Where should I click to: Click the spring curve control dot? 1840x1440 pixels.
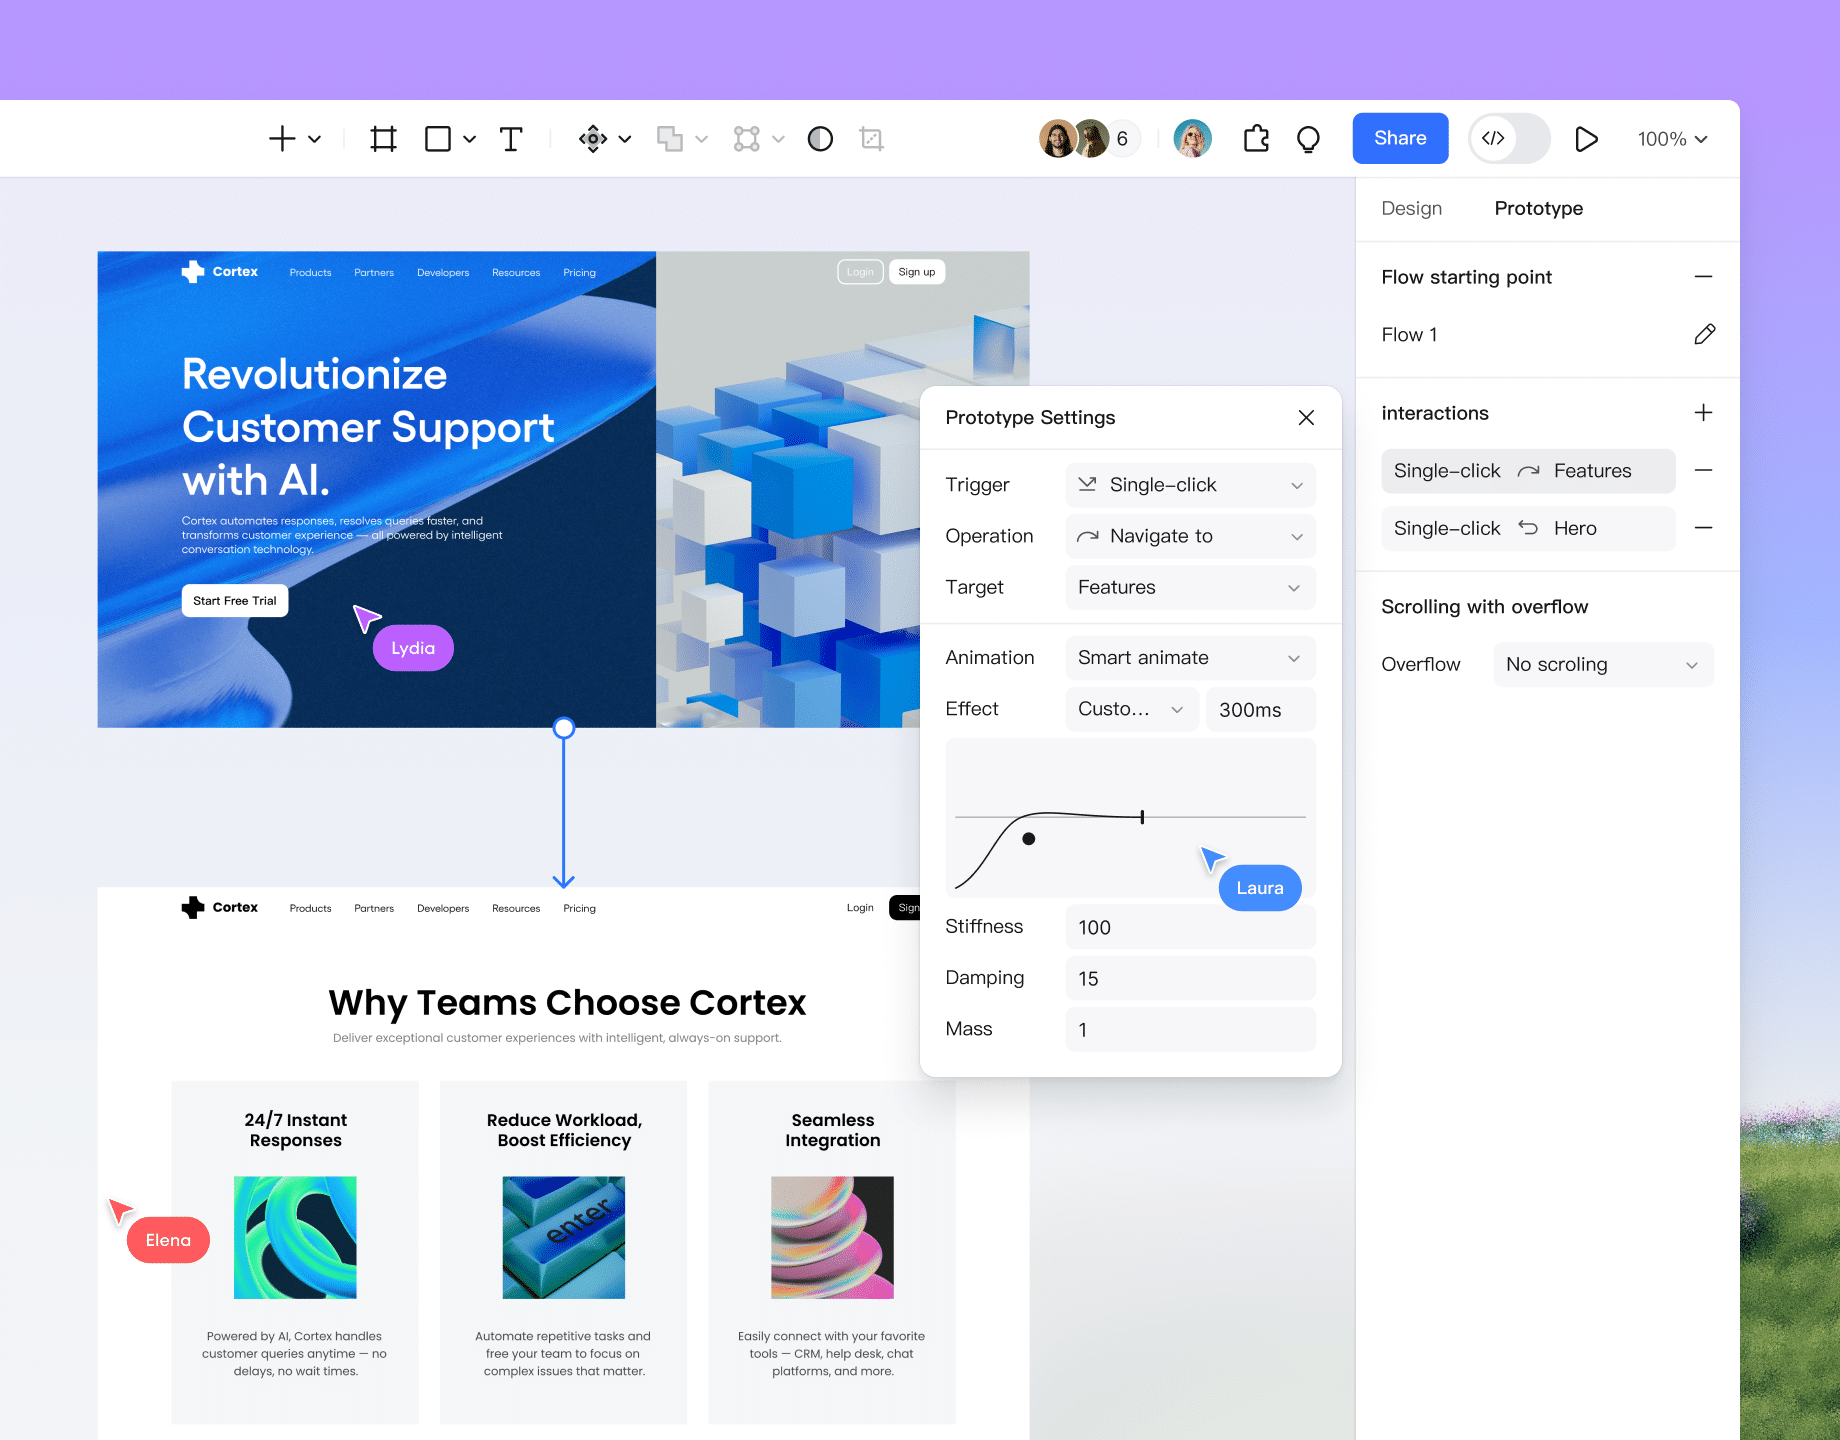[1029, 839]
